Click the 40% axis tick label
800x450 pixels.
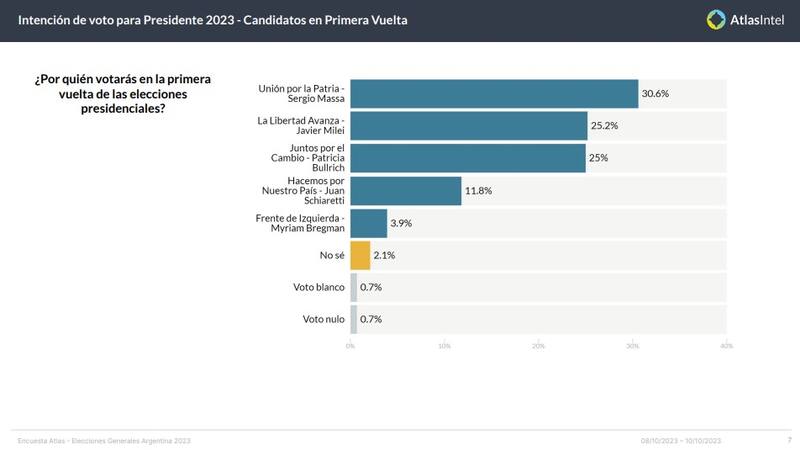[x=726, y=346]
